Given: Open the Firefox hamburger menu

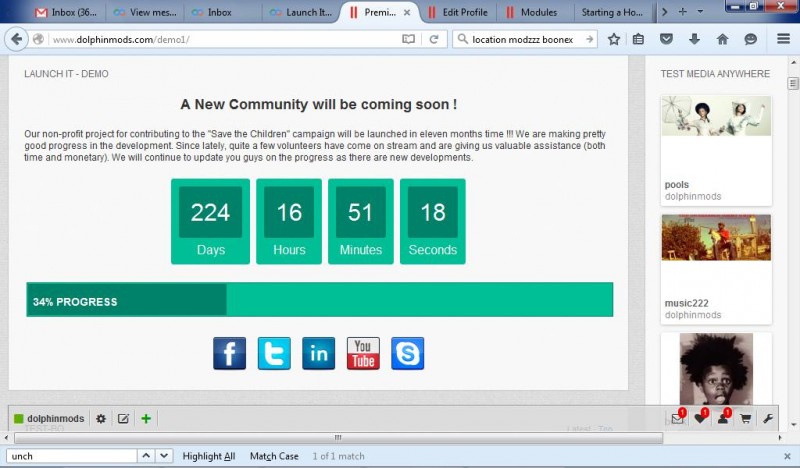Looking at the screenshot, I should pos(784,39).
